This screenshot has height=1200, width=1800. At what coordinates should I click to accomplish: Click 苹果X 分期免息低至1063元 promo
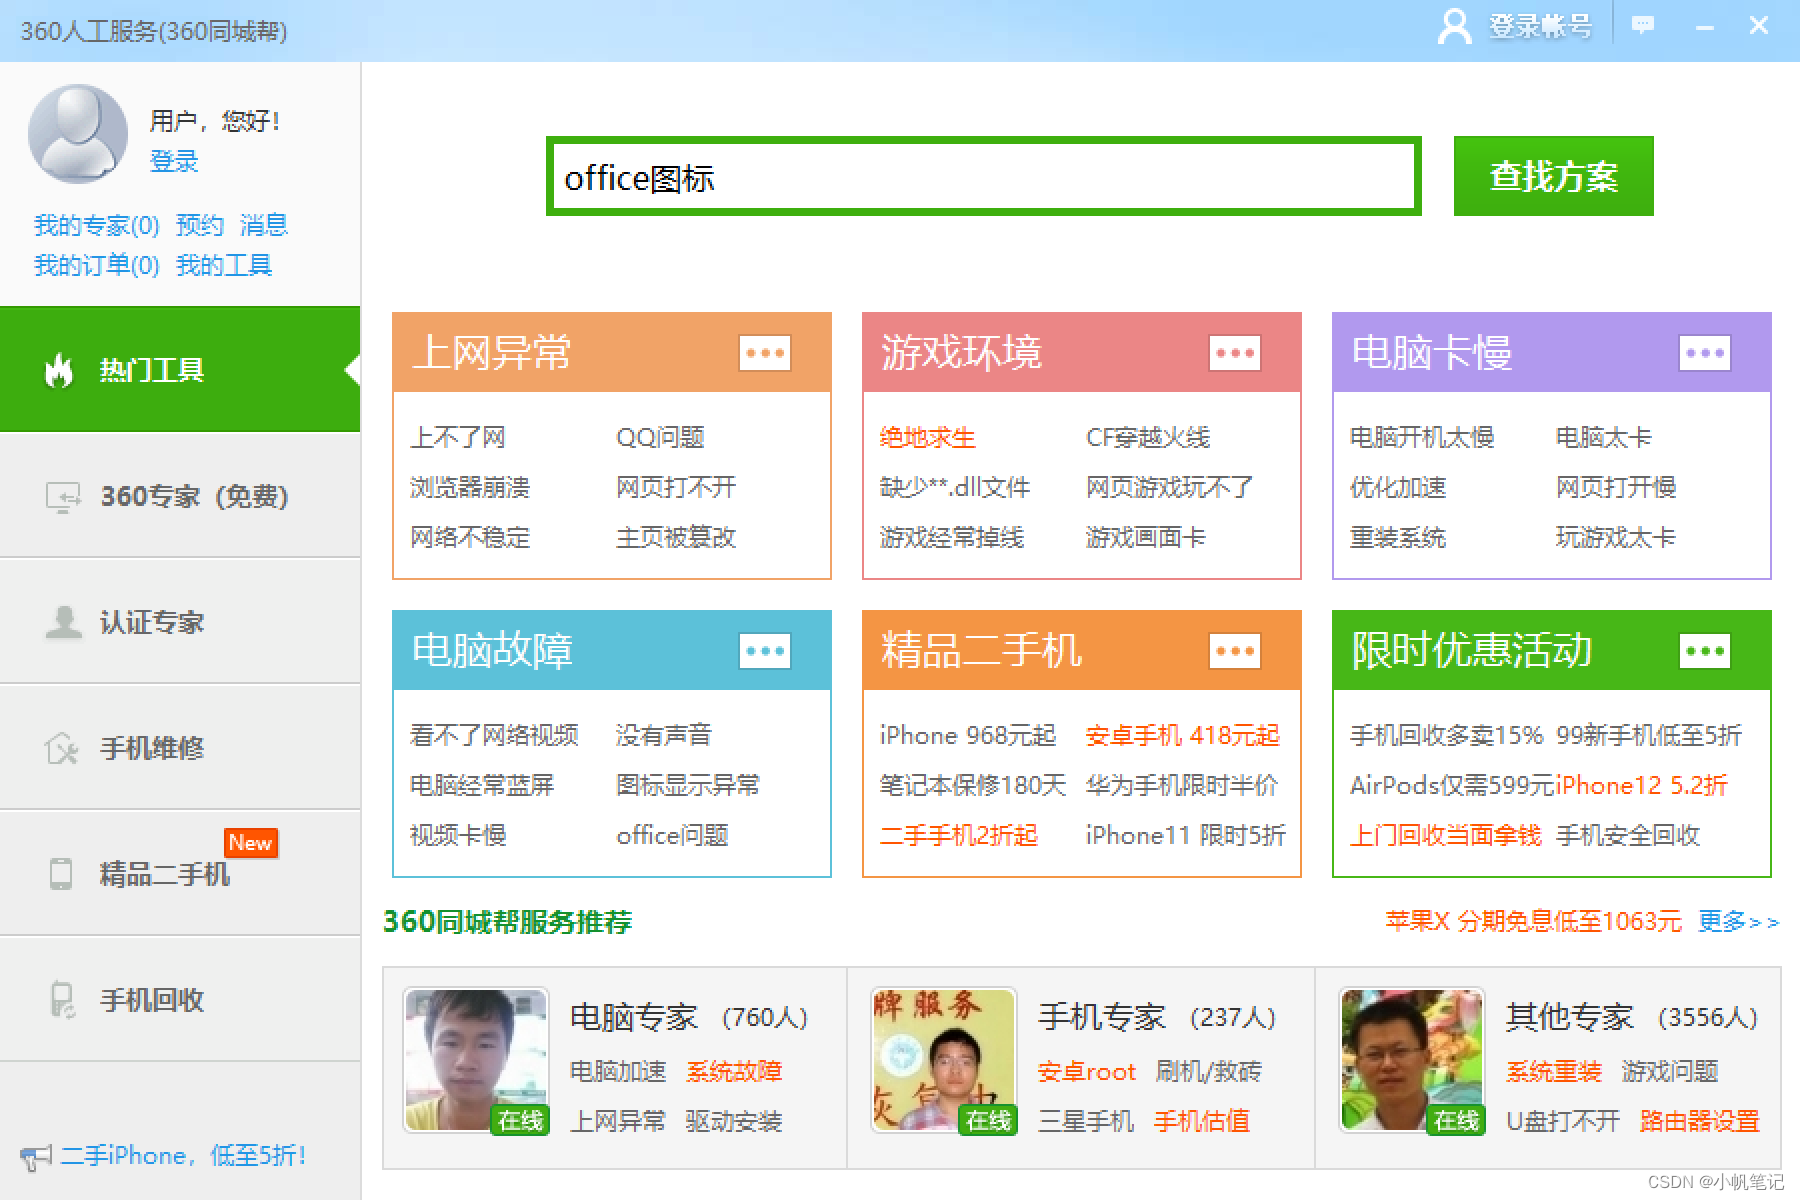coord(1533,921)
